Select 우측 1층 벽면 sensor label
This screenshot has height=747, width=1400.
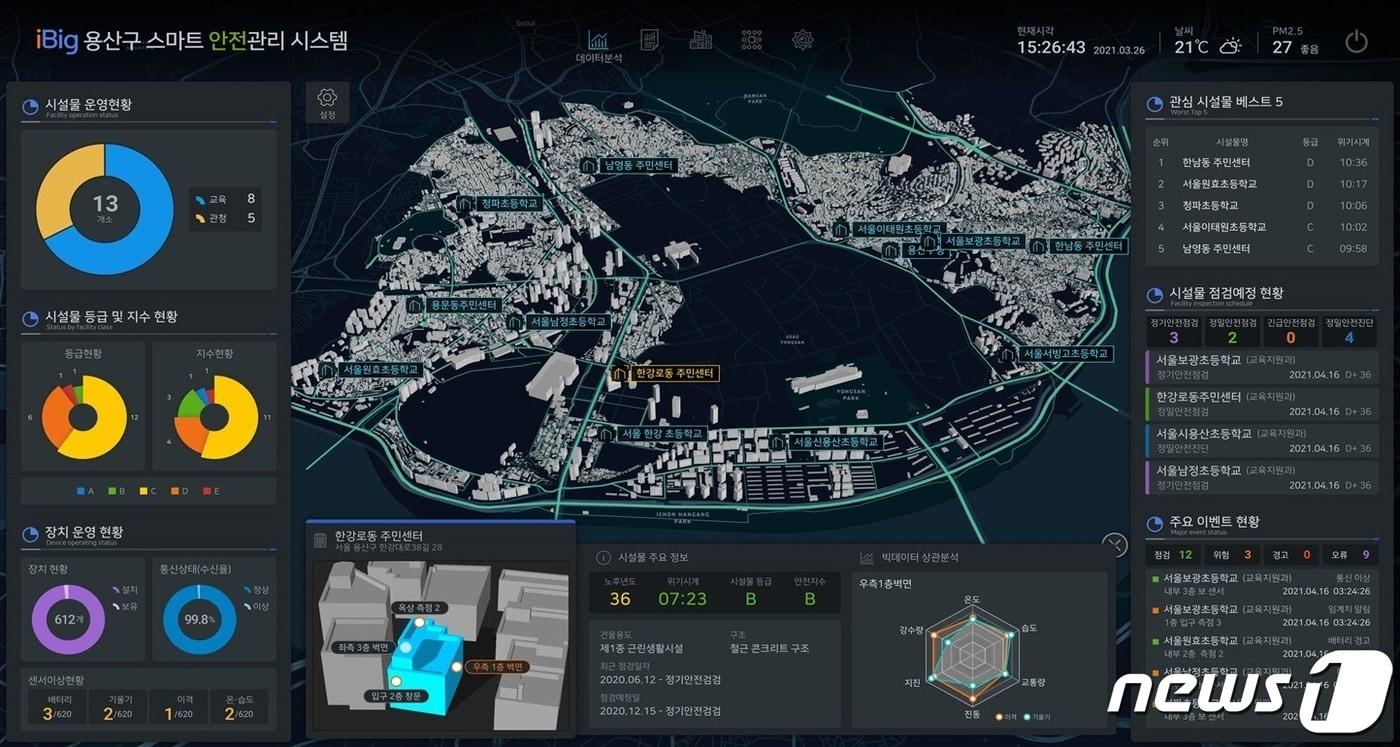click(497, 666)
